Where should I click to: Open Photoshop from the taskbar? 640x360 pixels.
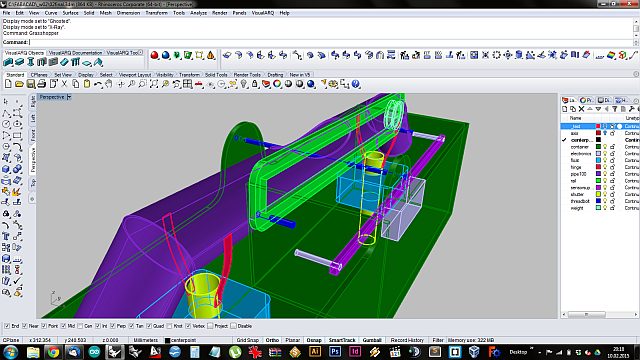click(x=335, y=352)
